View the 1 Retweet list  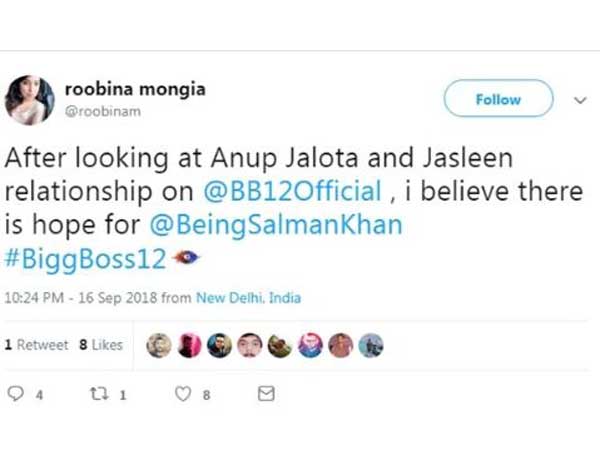[37, 344]
